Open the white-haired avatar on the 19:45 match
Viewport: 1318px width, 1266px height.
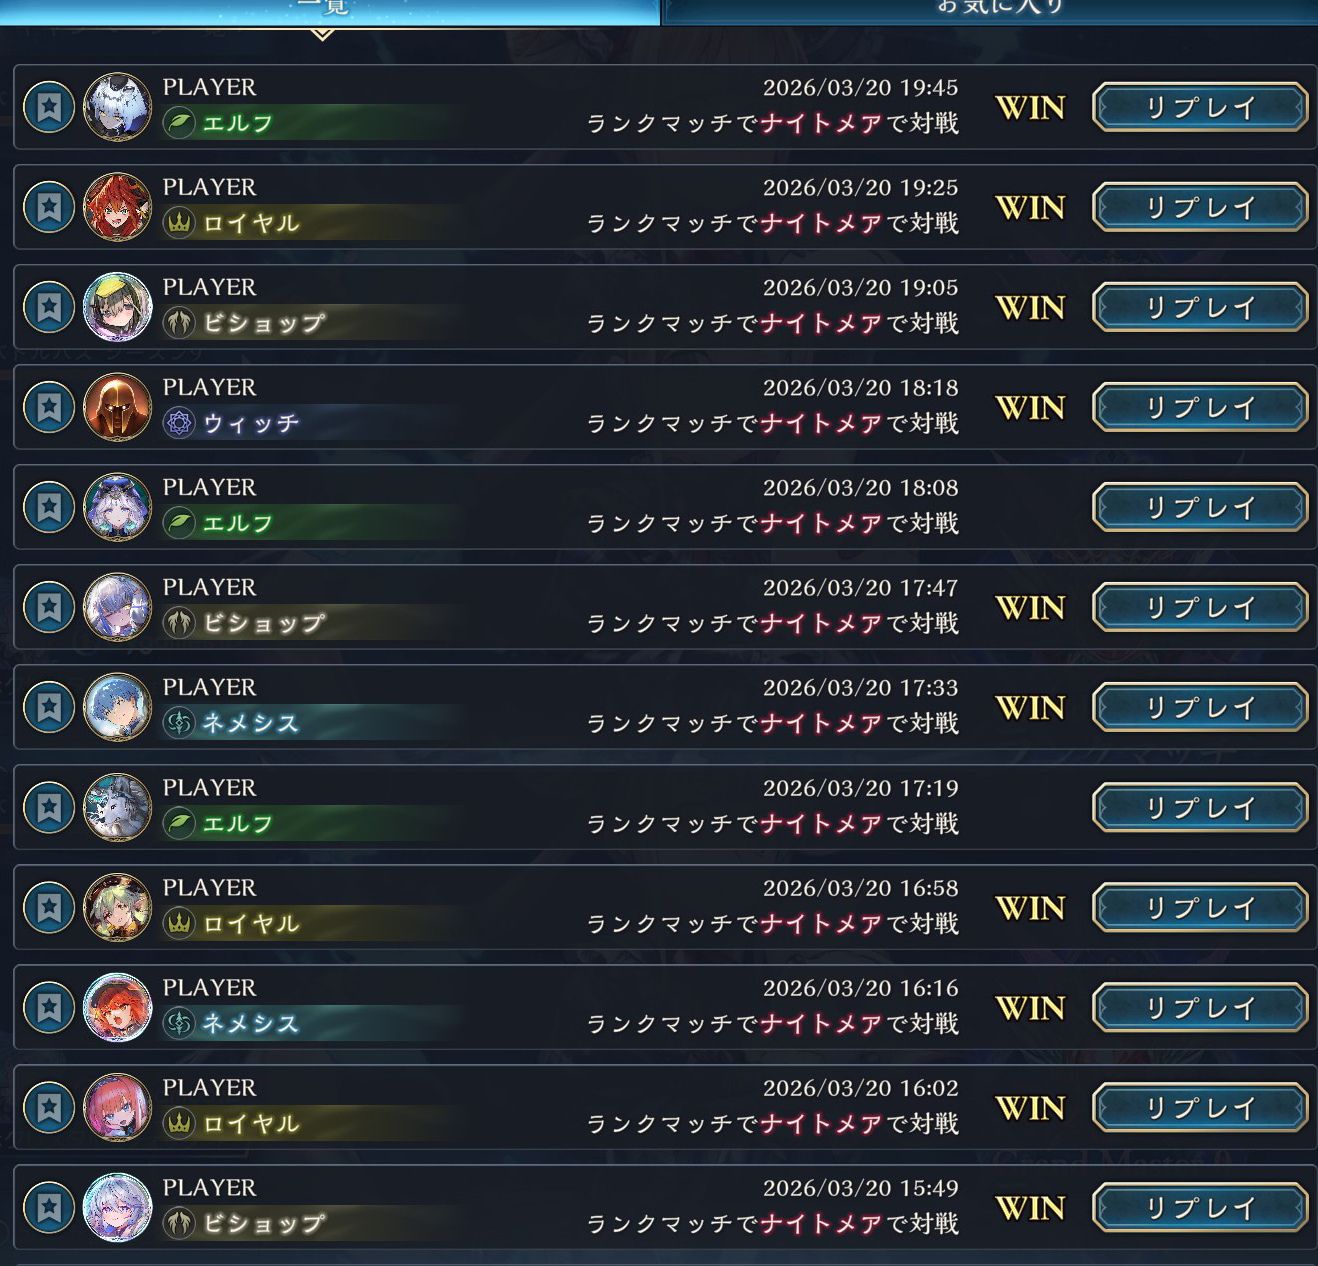tap(118, 107)
